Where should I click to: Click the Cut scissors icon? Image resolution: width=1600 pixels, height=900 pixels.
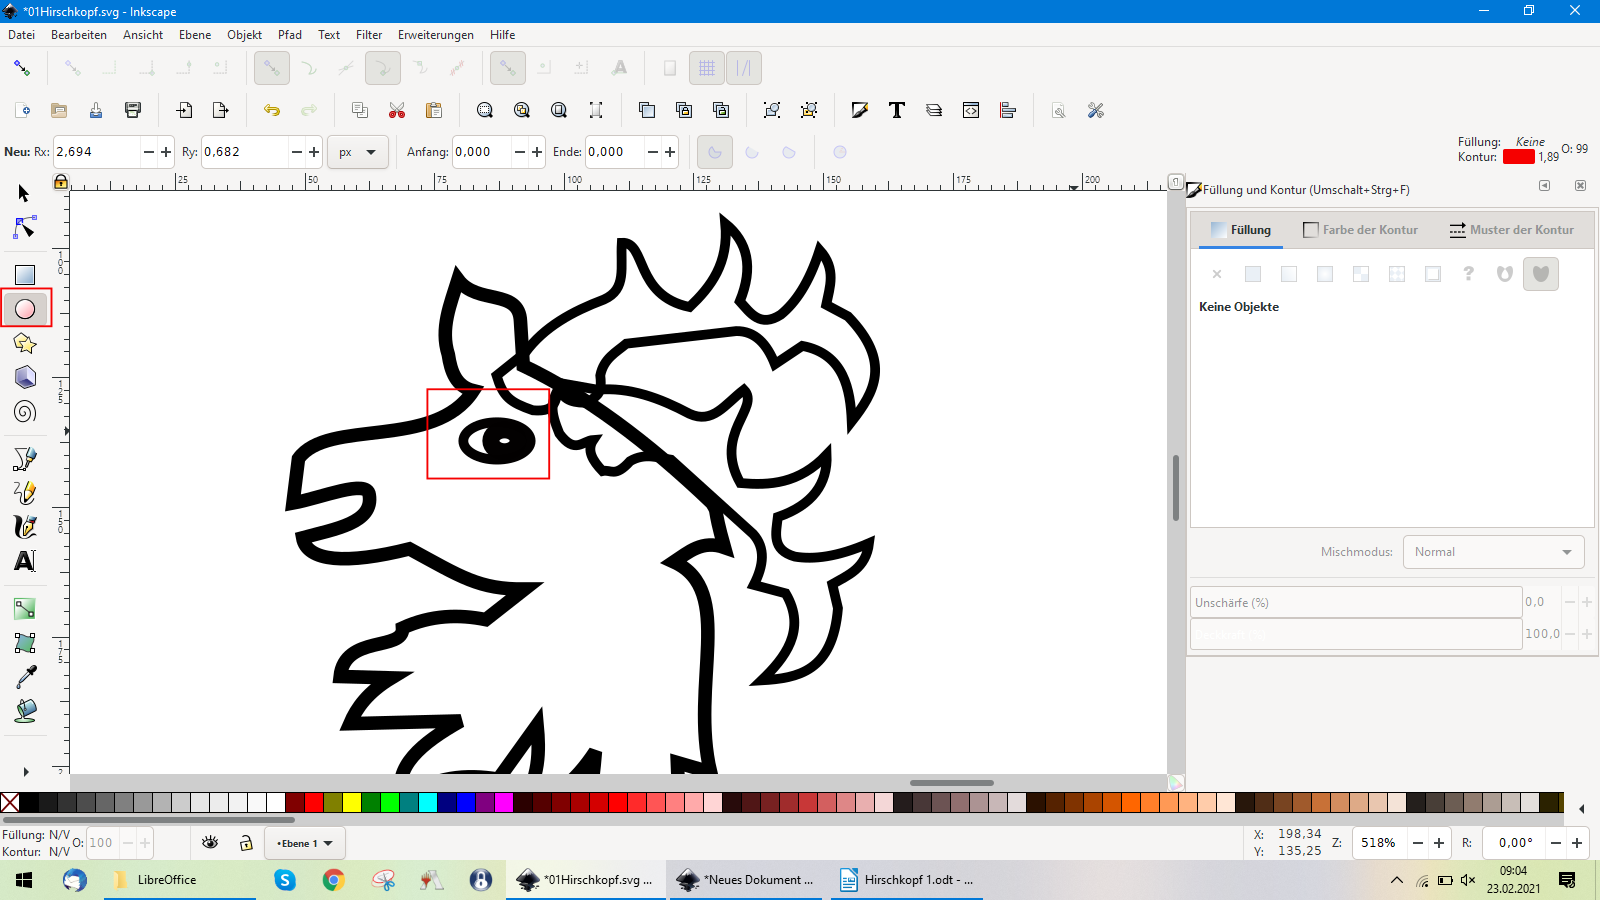(397, 110)
